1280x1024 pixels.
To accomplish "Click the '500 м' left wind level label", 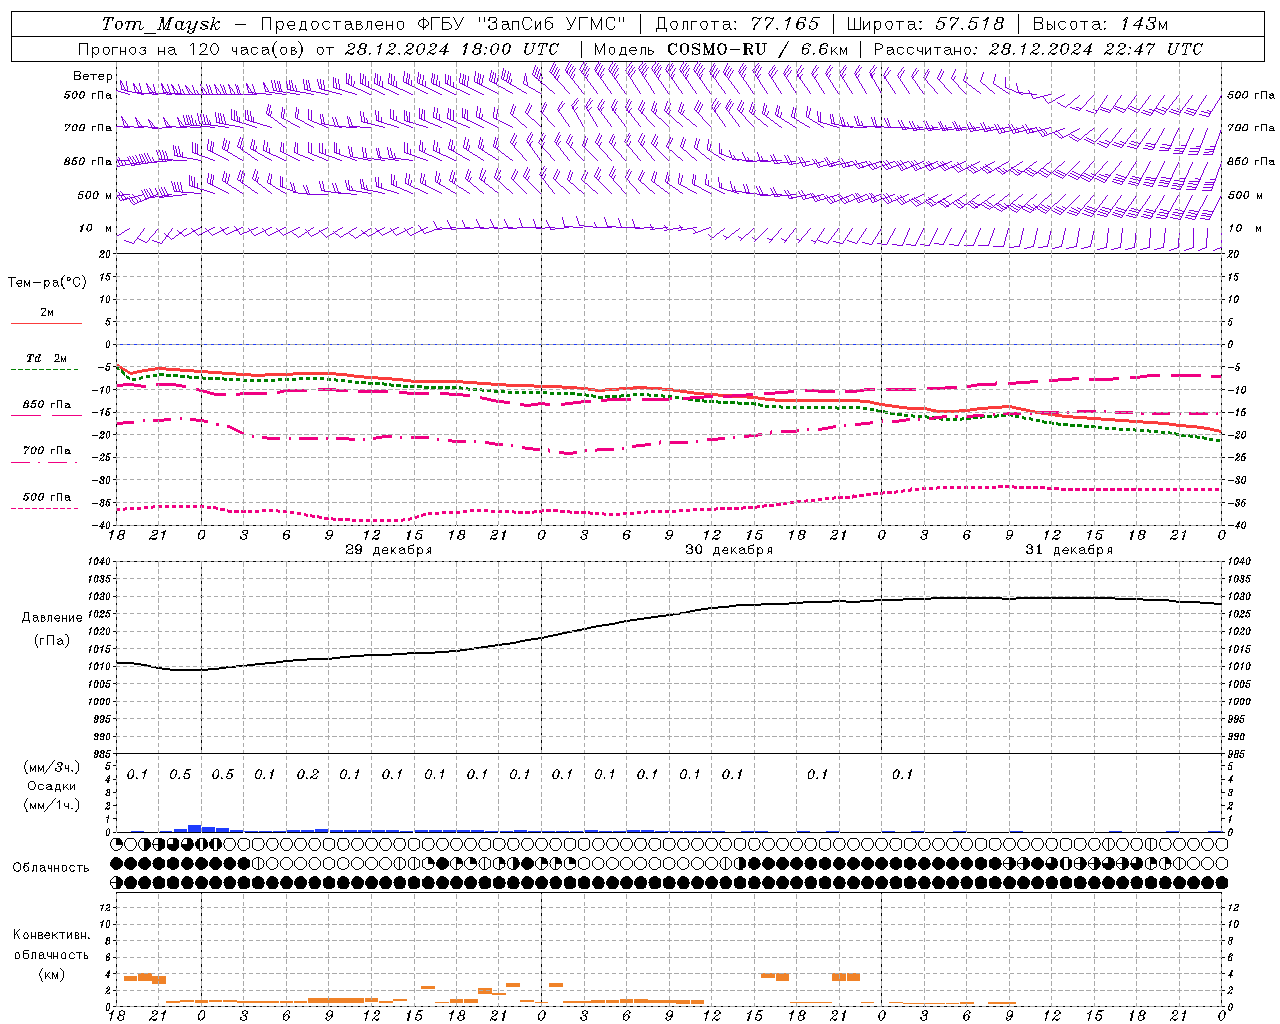I will (95, 195).
